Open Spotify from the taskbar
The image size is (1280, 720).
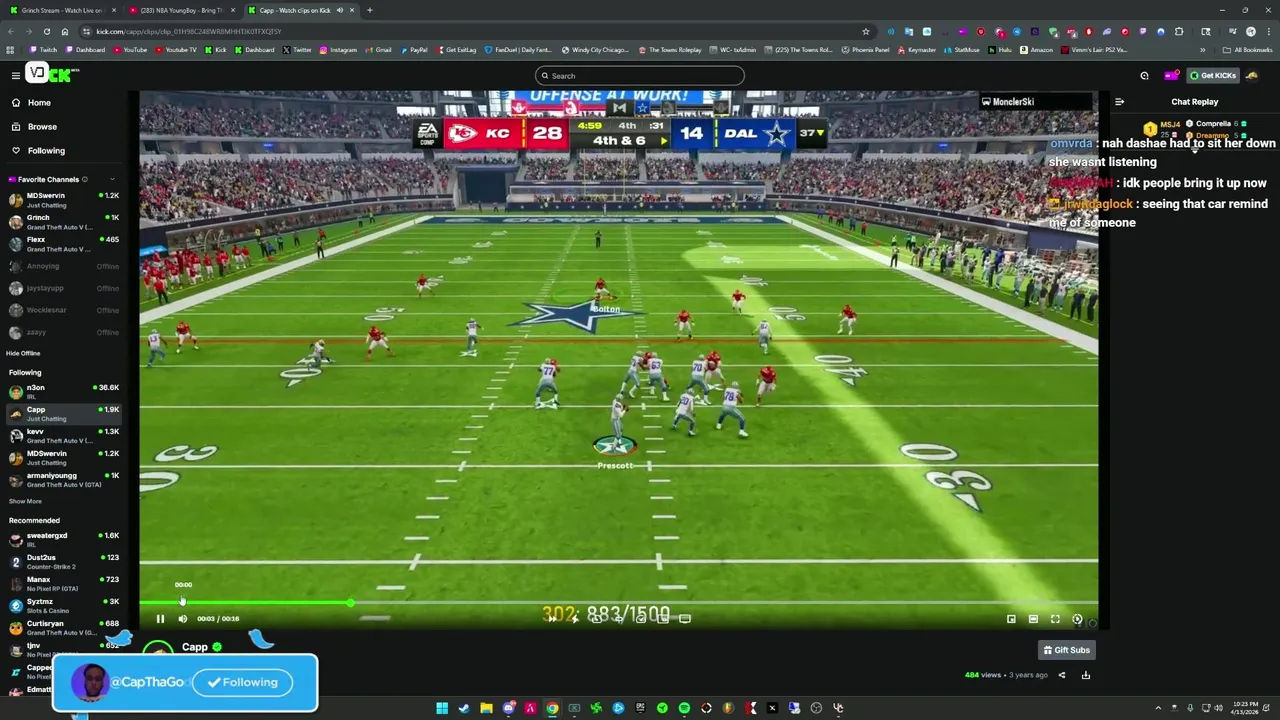point(684,708)
